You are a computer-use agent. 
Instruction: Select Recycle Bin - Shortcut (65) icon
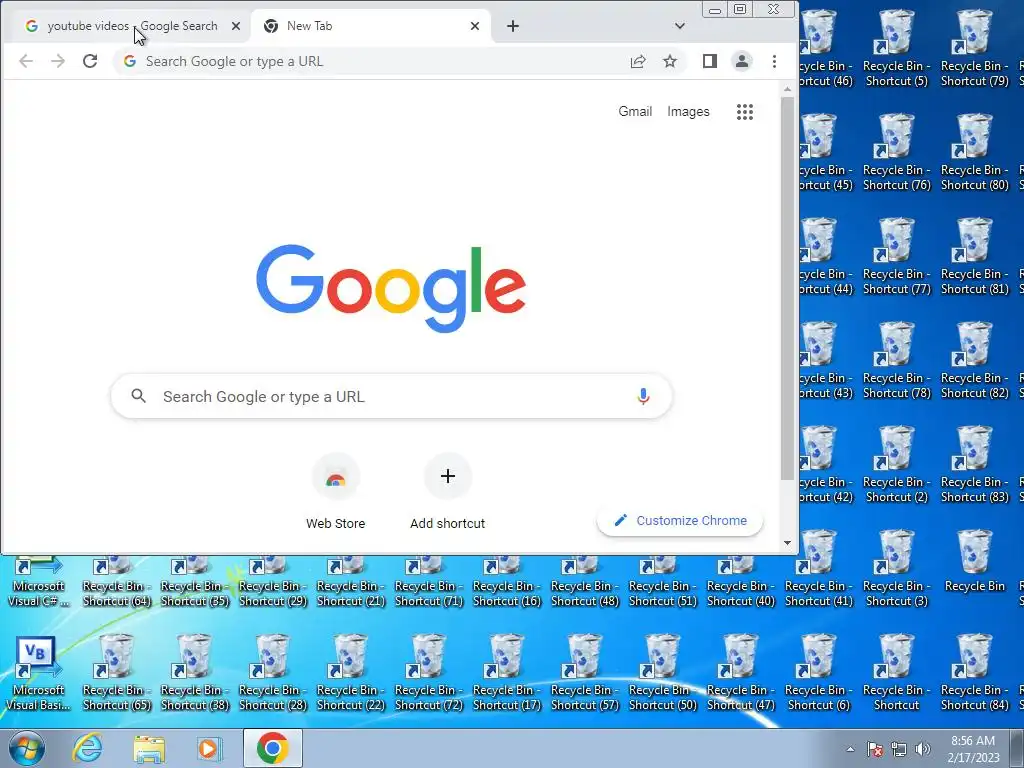coord(116,673)
